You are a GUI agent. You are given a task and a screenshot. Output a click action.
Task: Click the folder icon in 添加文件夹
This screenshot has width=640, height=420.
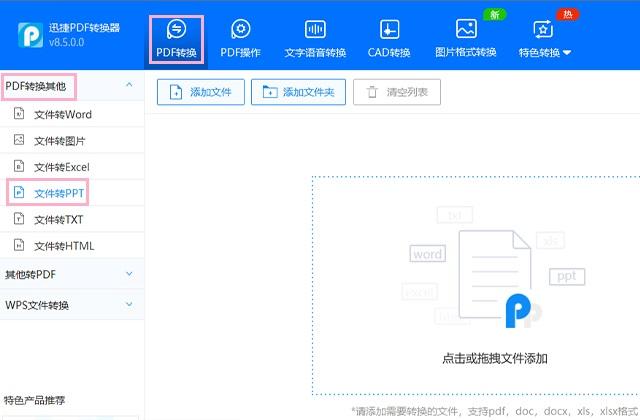(x=270, y=92)
